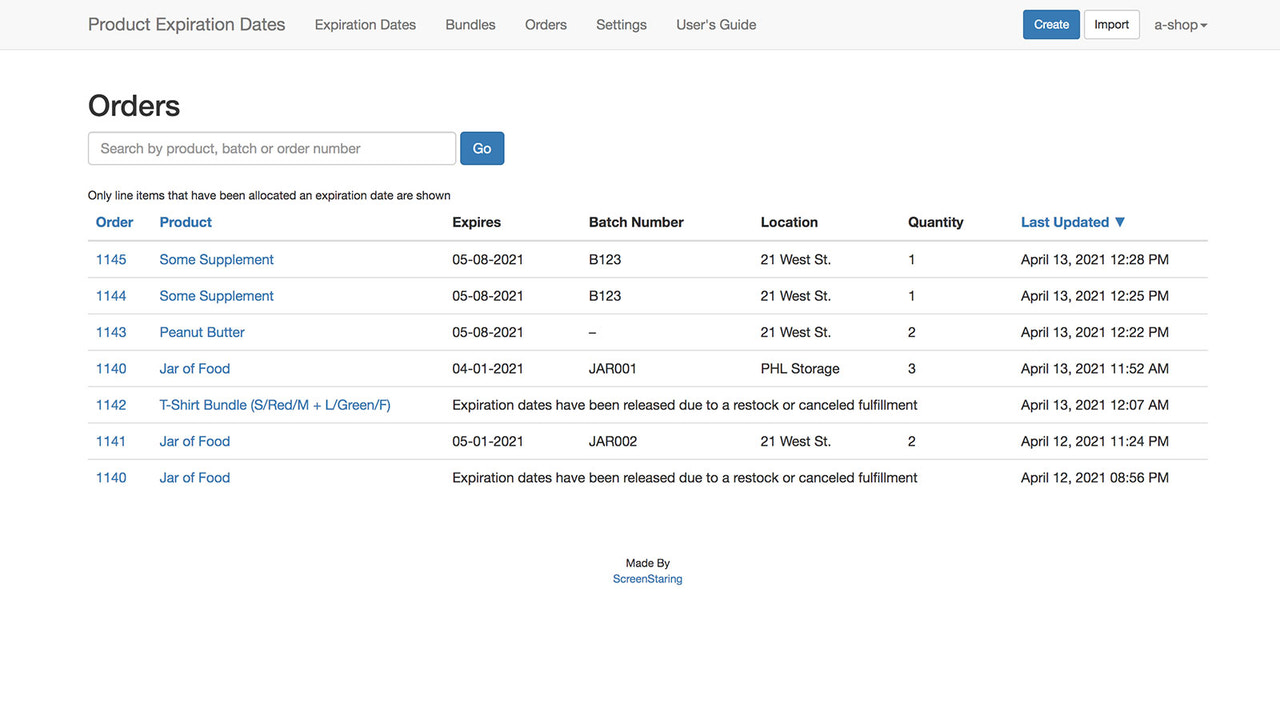Open order 1145
This screenshot has height=720, width=1280.
tap(110, 259)
